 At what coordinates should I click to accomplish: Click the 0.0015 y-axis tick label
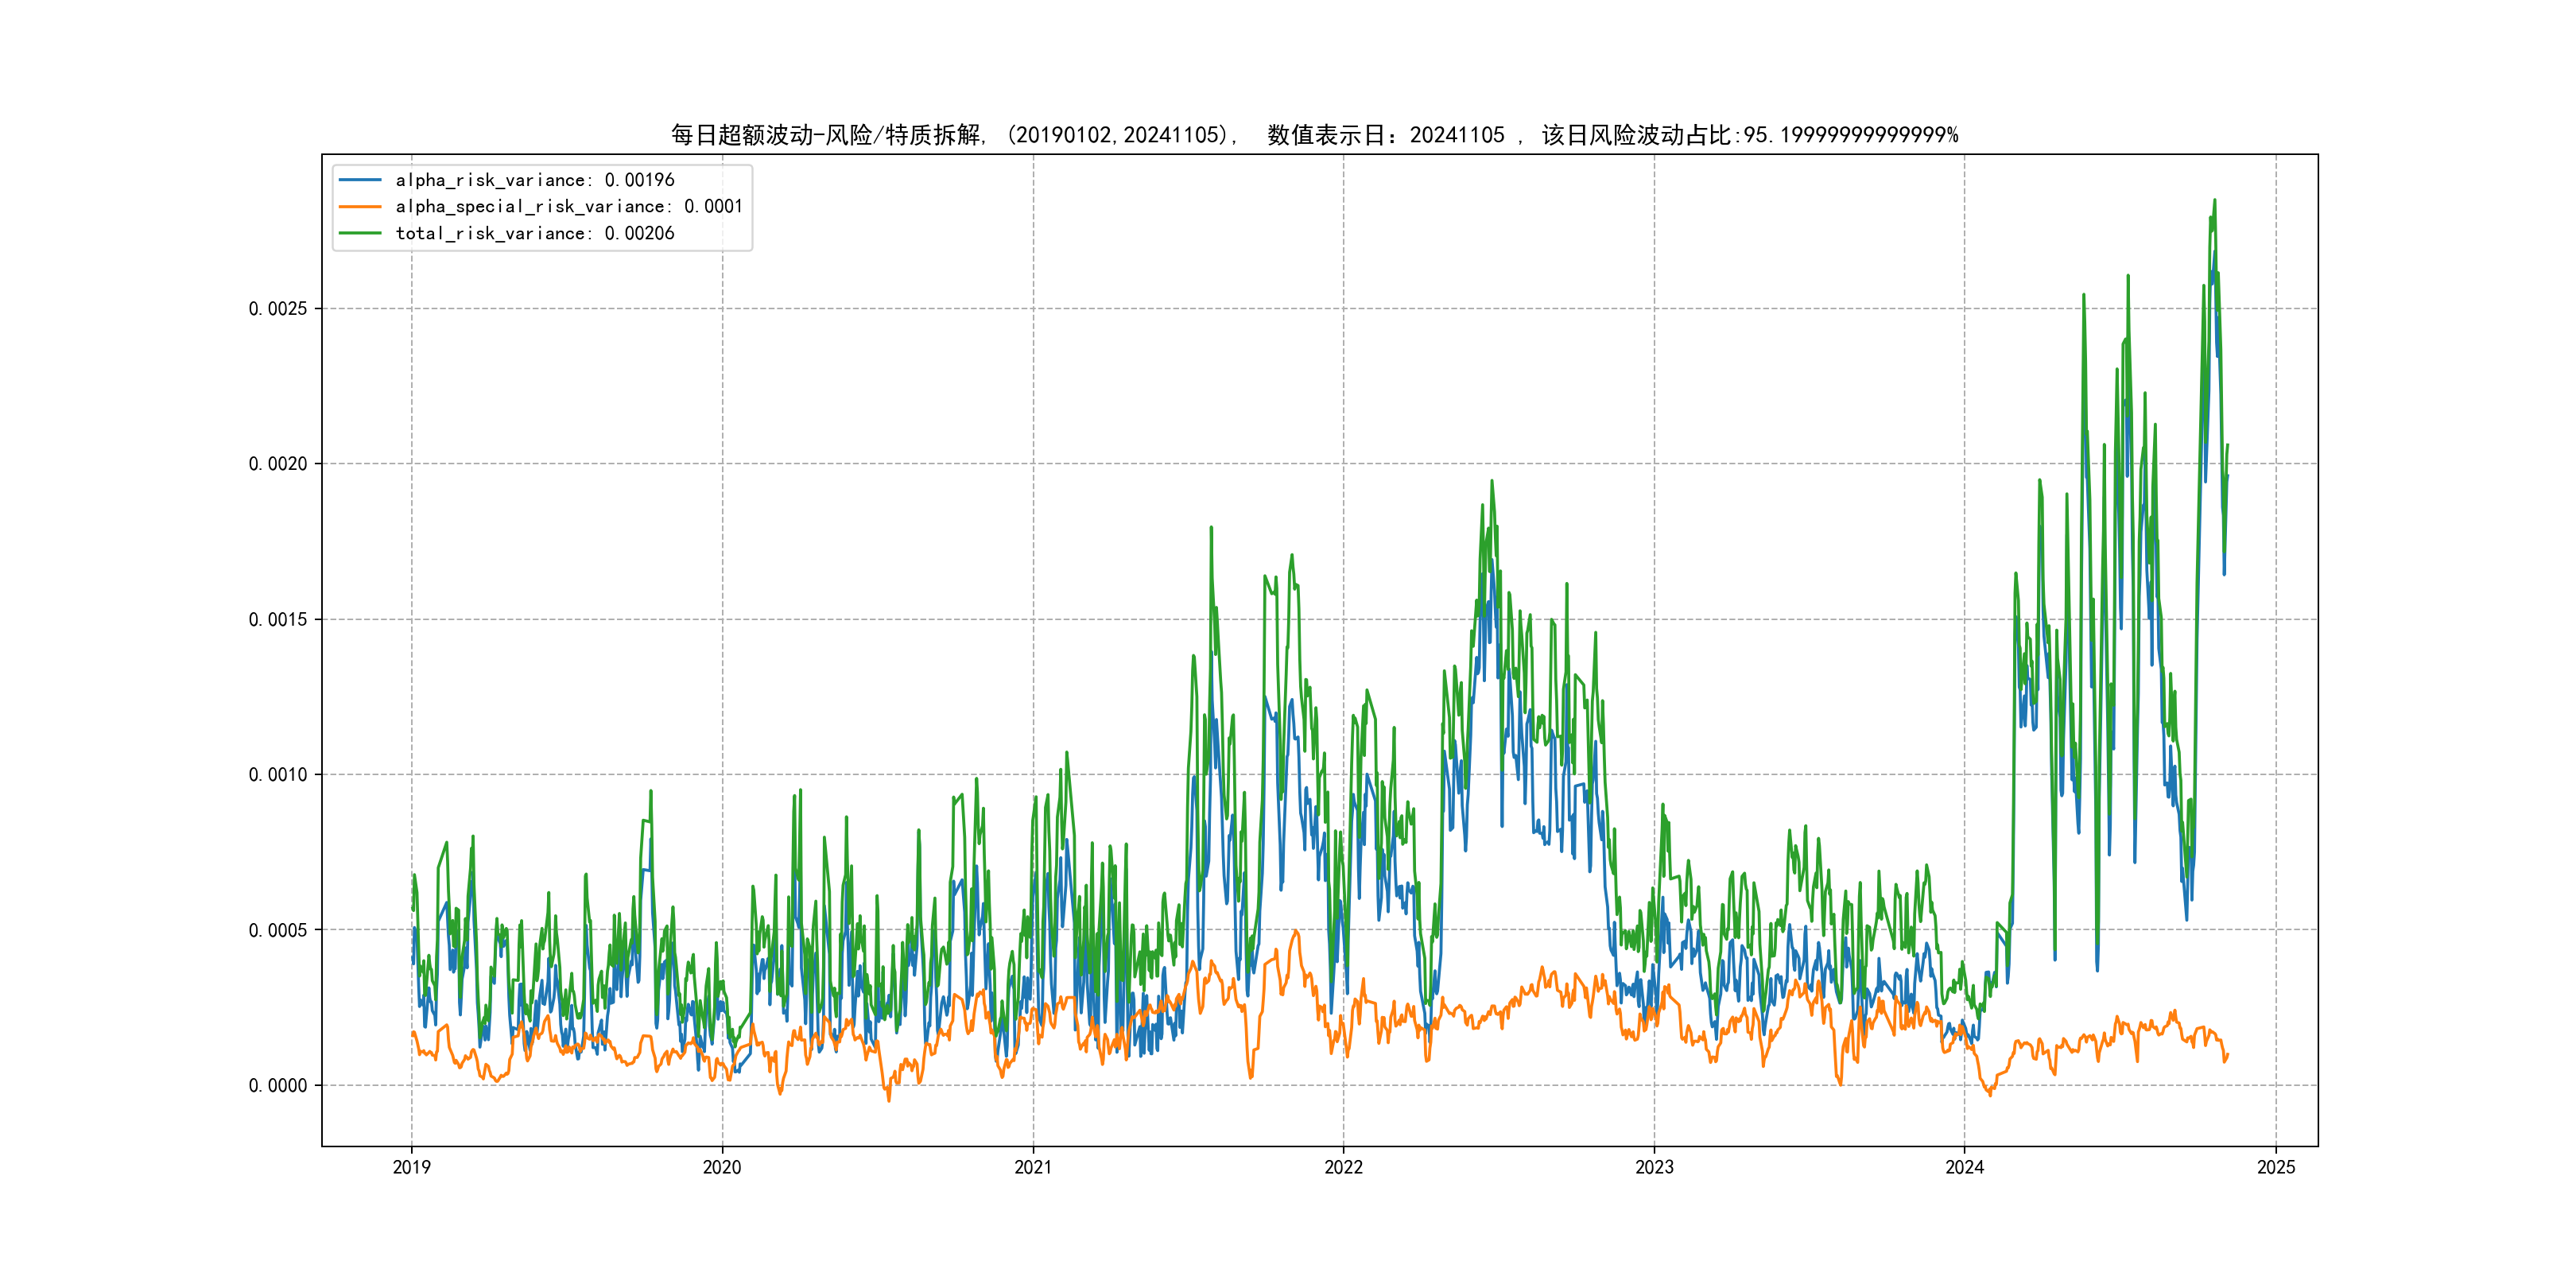[x=278, y=620]
